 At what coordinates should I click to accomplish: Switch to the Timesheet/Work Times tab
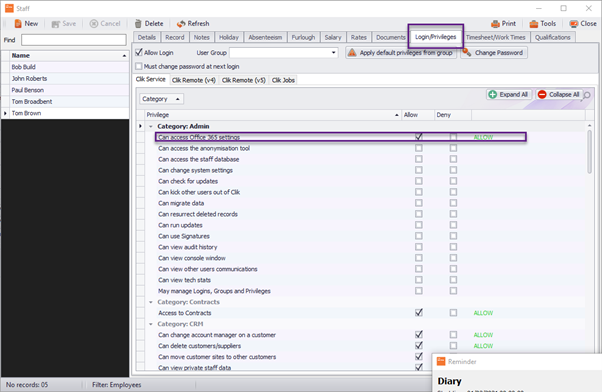[x=495, y=37]
